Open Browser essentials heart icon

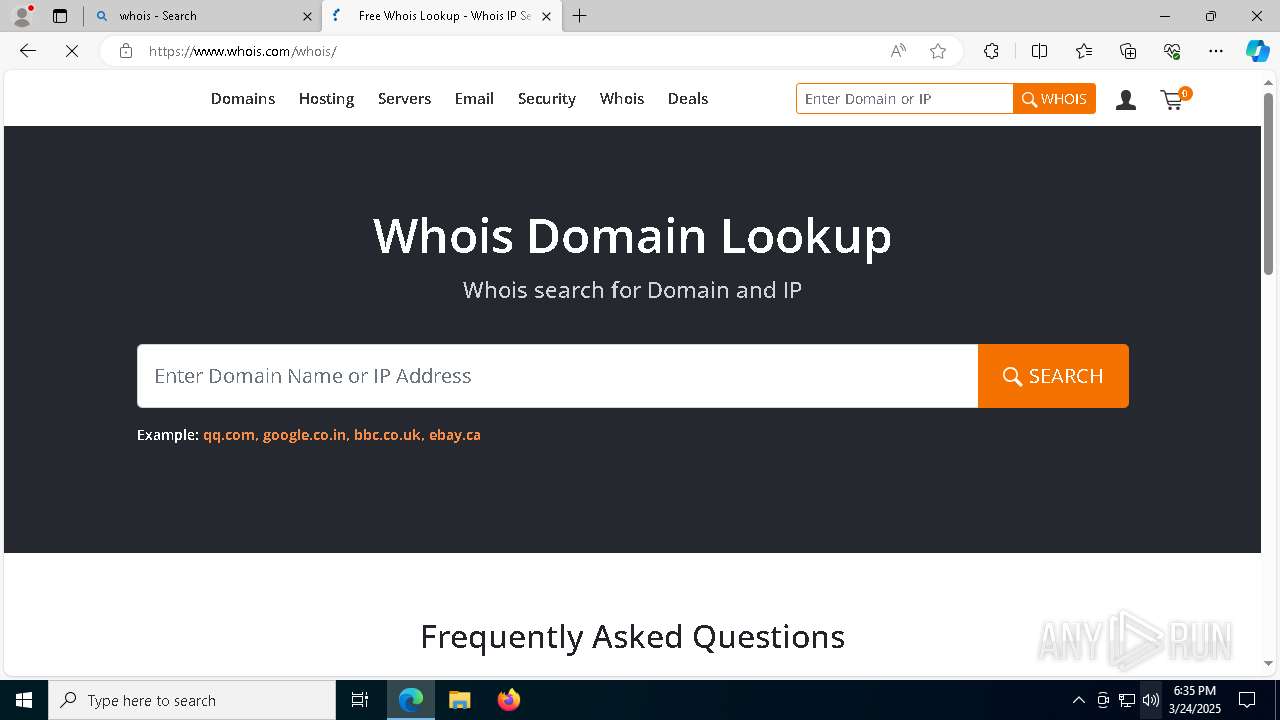(x=1172, y=51)
